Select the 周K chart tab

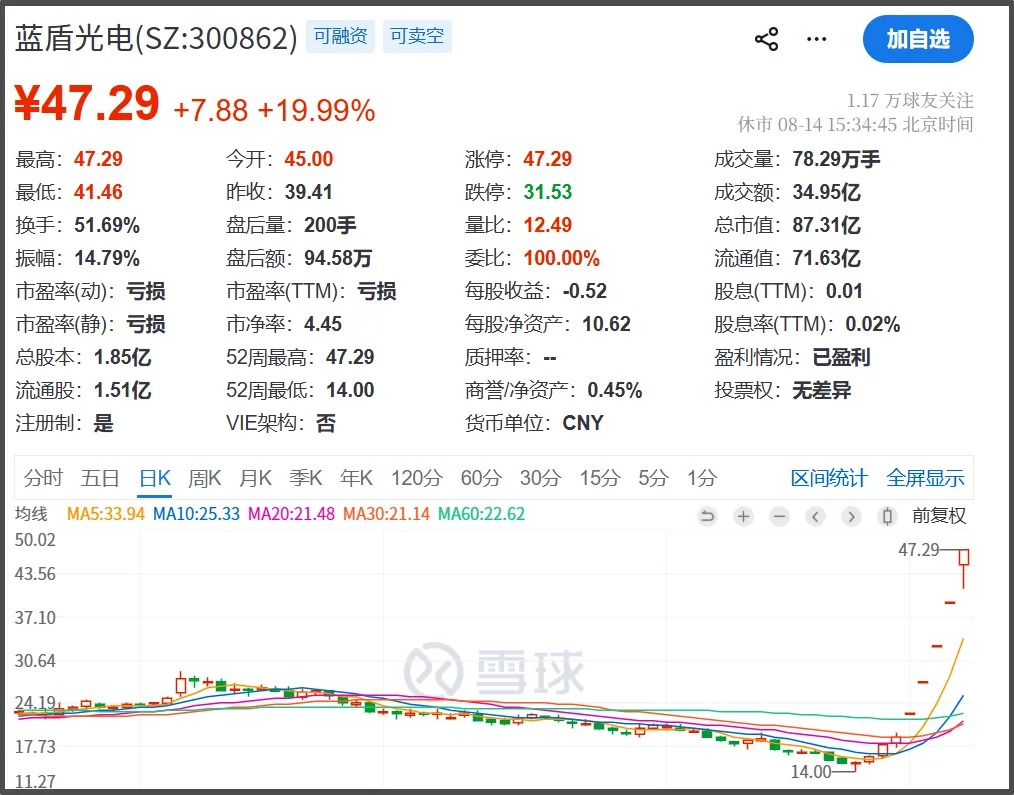point(204,478)
